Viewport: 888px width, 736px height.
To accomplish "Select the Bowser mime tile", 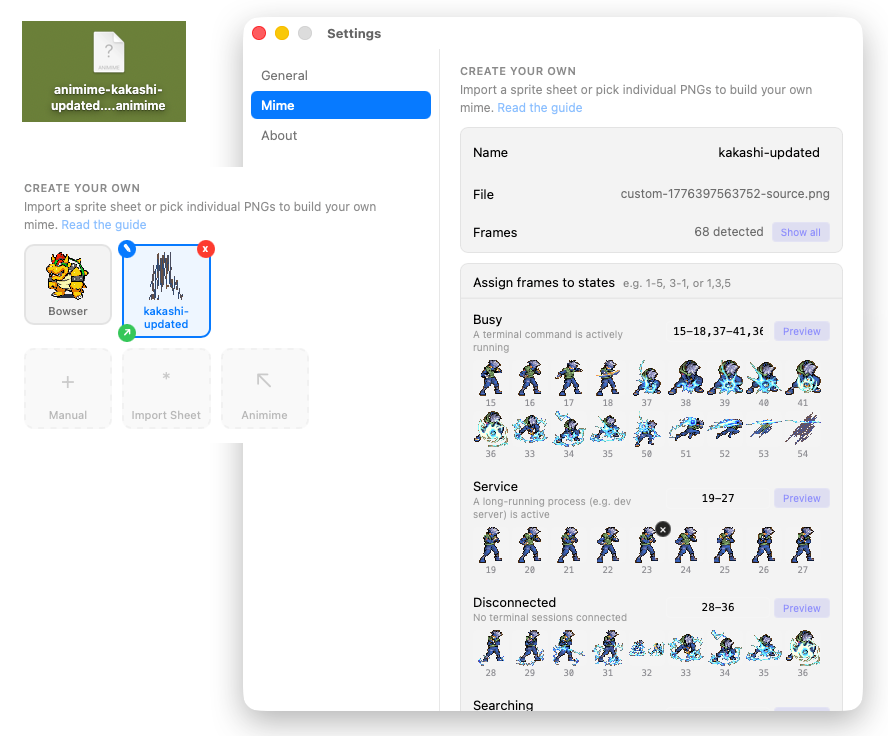I will tap(67, 284).
